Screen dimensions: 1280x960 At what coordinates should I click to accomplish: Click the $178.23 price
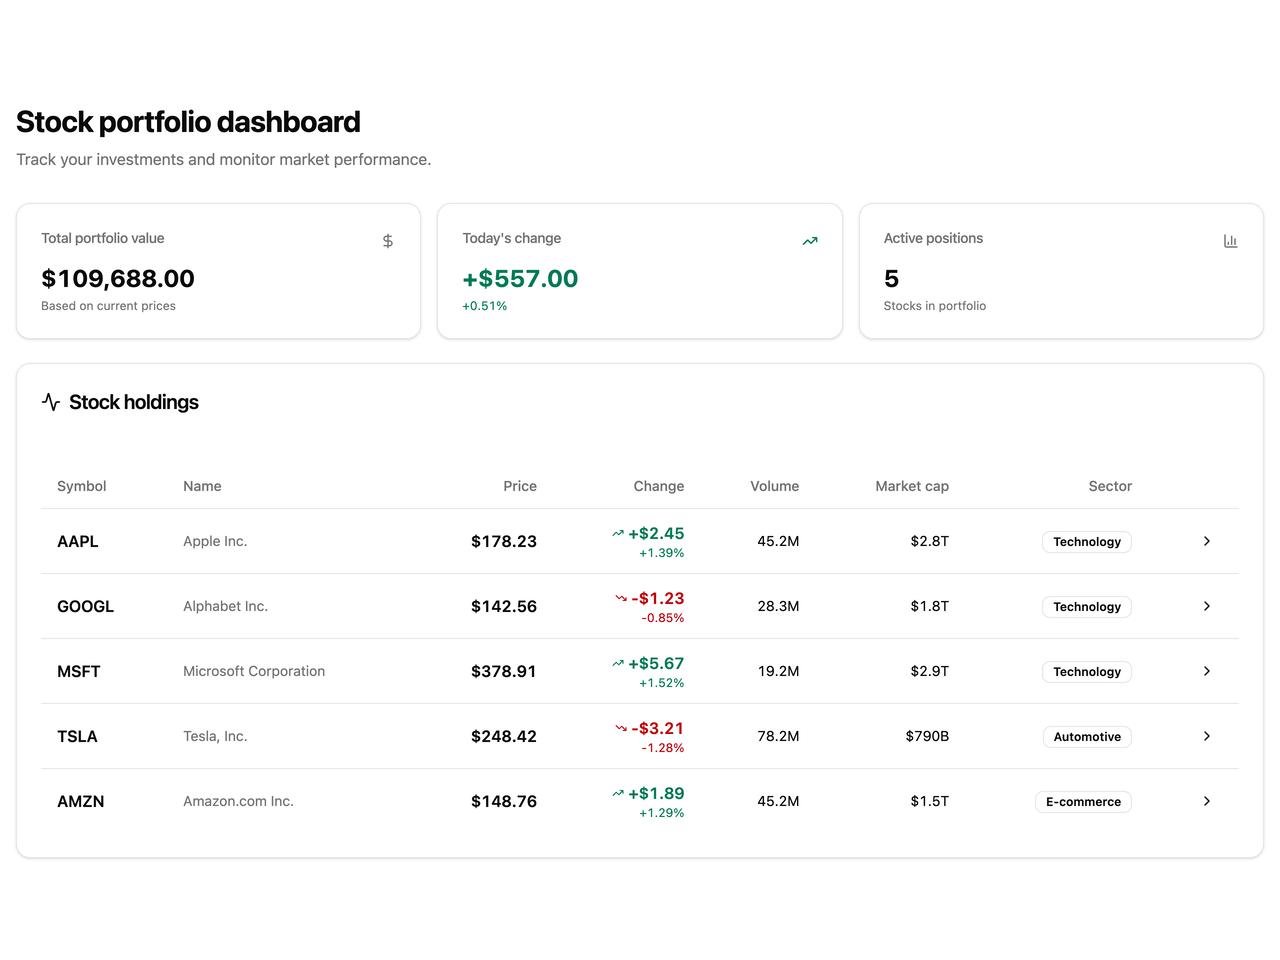click(x=504, y=541)
